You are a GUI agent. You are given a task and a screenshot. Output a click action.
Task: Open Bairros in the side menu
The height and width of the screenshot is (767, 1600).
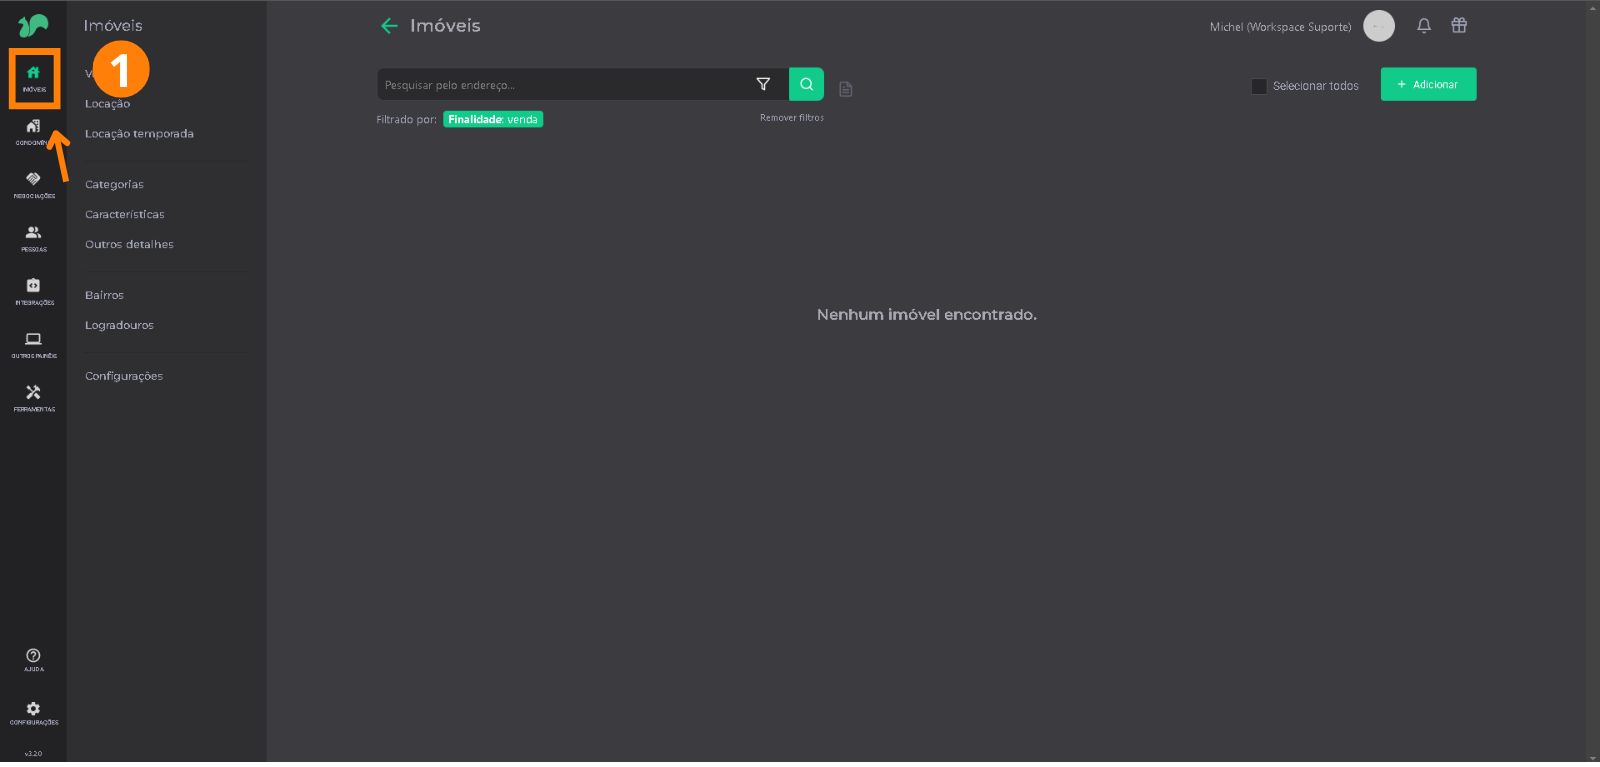click(105, 296)
